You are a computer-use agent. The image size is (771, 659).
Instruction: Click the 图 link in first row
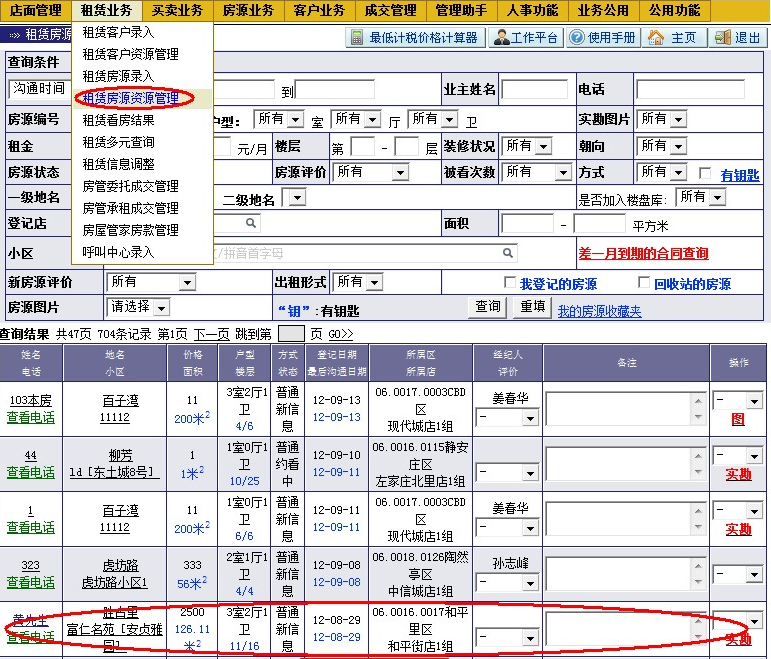coord(738,419)
